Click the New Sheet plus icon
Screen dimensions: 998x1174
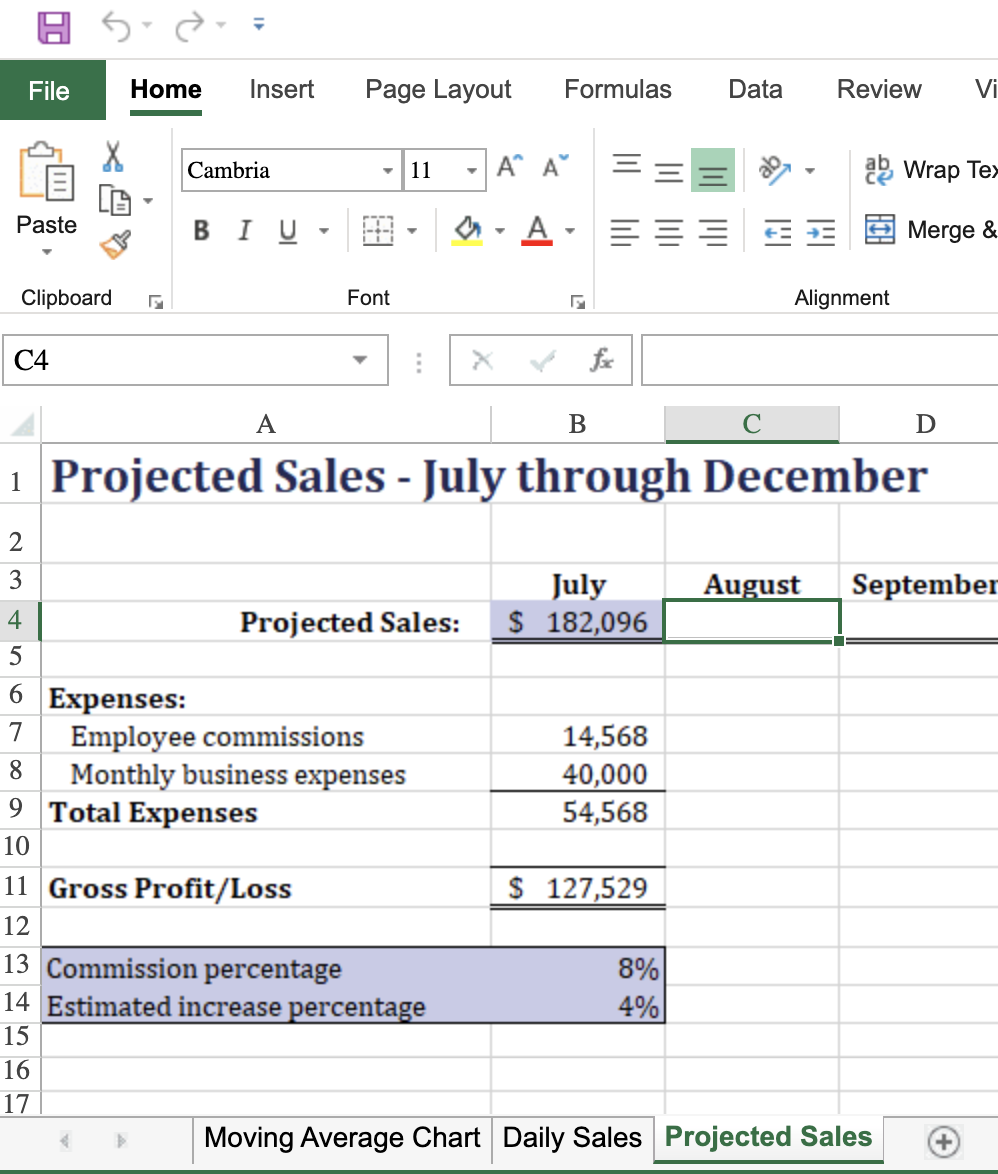point(943,1141)
